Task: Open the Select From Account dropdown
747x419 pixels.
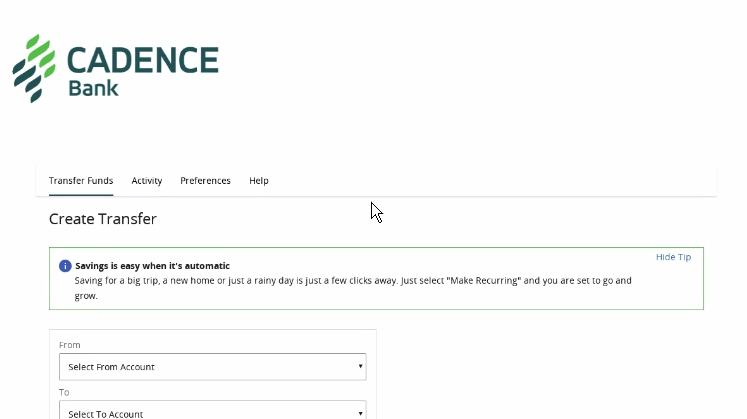Action: (x=212, y=367)
